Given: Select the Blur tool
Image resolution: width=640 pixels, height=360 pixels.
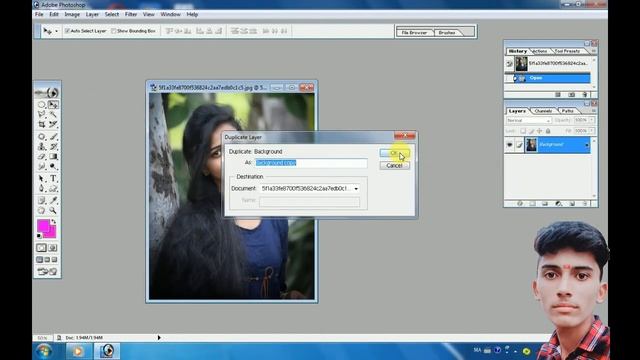Looking at the screenshot, I should pos(42,166).
